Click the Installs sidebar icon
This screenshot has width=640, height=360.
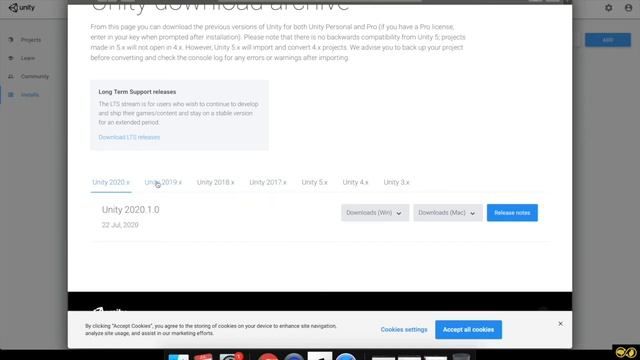11,95
